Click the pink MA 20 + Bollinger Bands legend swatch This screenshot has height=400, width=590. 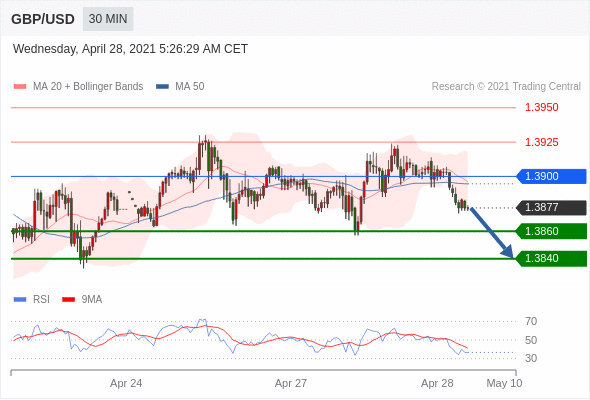(20, 87)
